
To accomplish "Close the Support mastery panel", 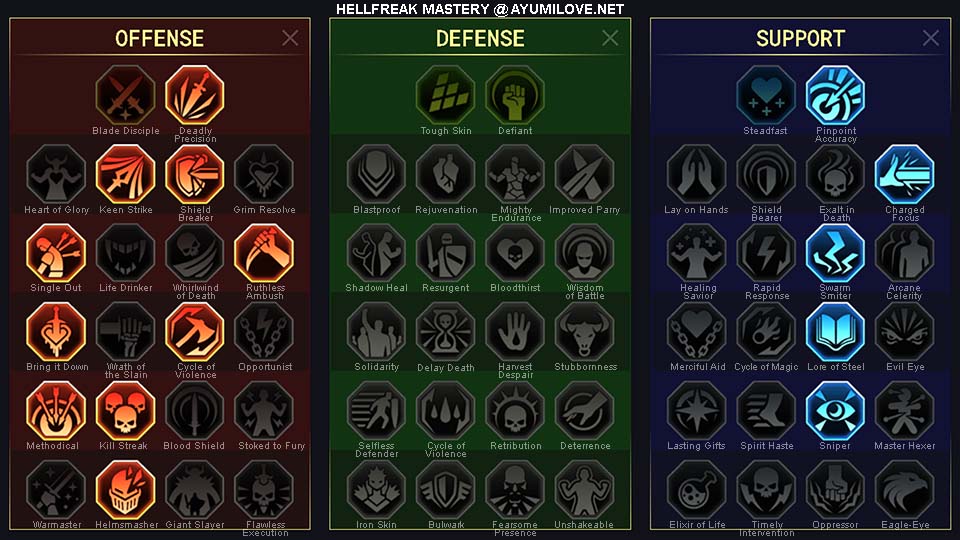I will [x=931, y=38].
